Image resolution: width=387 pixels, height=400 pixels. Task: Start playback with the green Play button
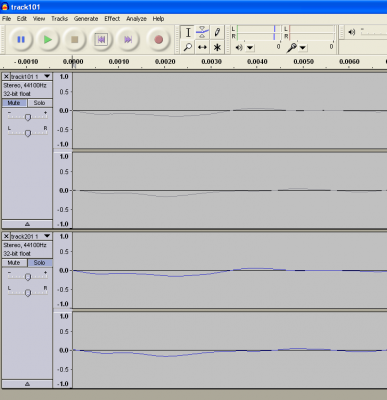coord(48,40)
